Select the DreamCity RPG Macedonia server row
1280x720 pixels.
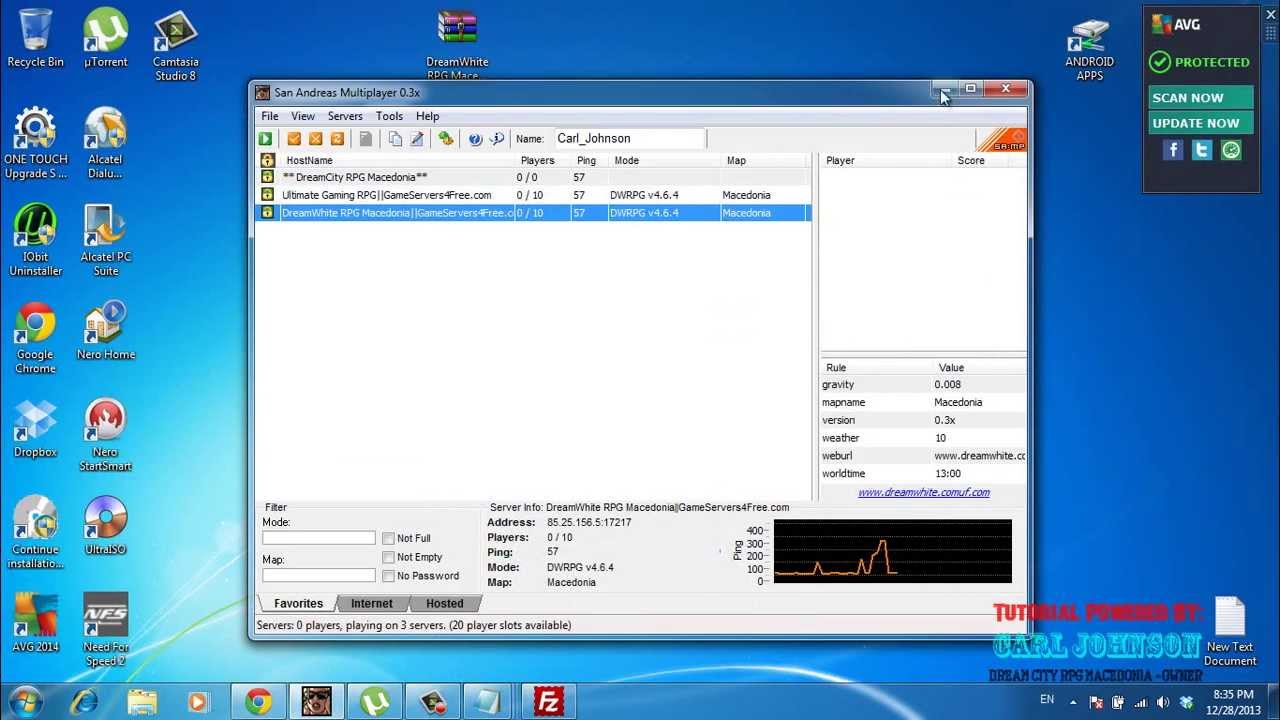533,177
